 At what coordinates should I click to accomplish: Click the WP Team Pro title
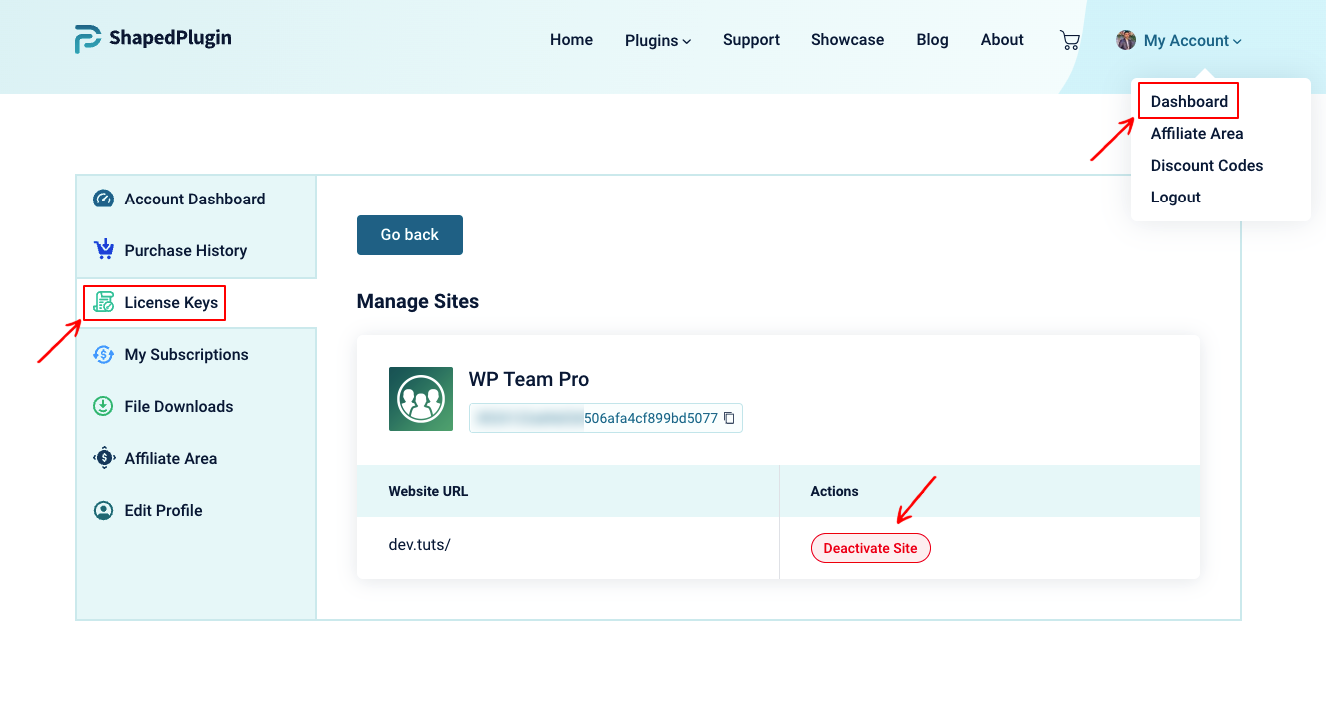pos(529,379)
